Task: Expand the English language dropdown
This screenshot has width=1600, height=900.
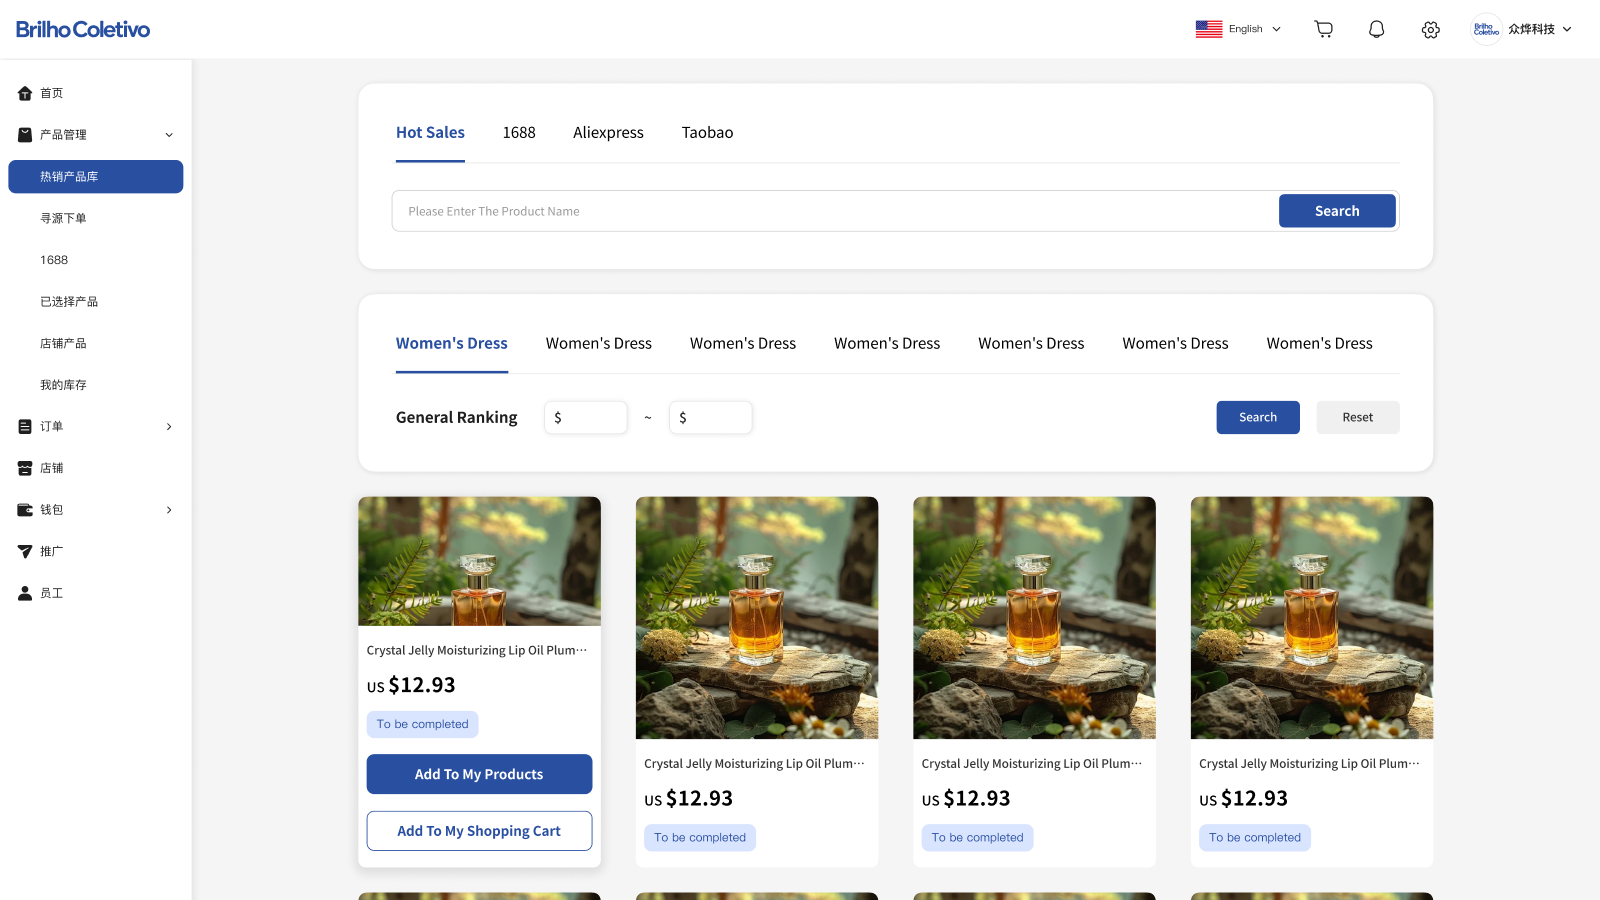Action: (1248, 28)
